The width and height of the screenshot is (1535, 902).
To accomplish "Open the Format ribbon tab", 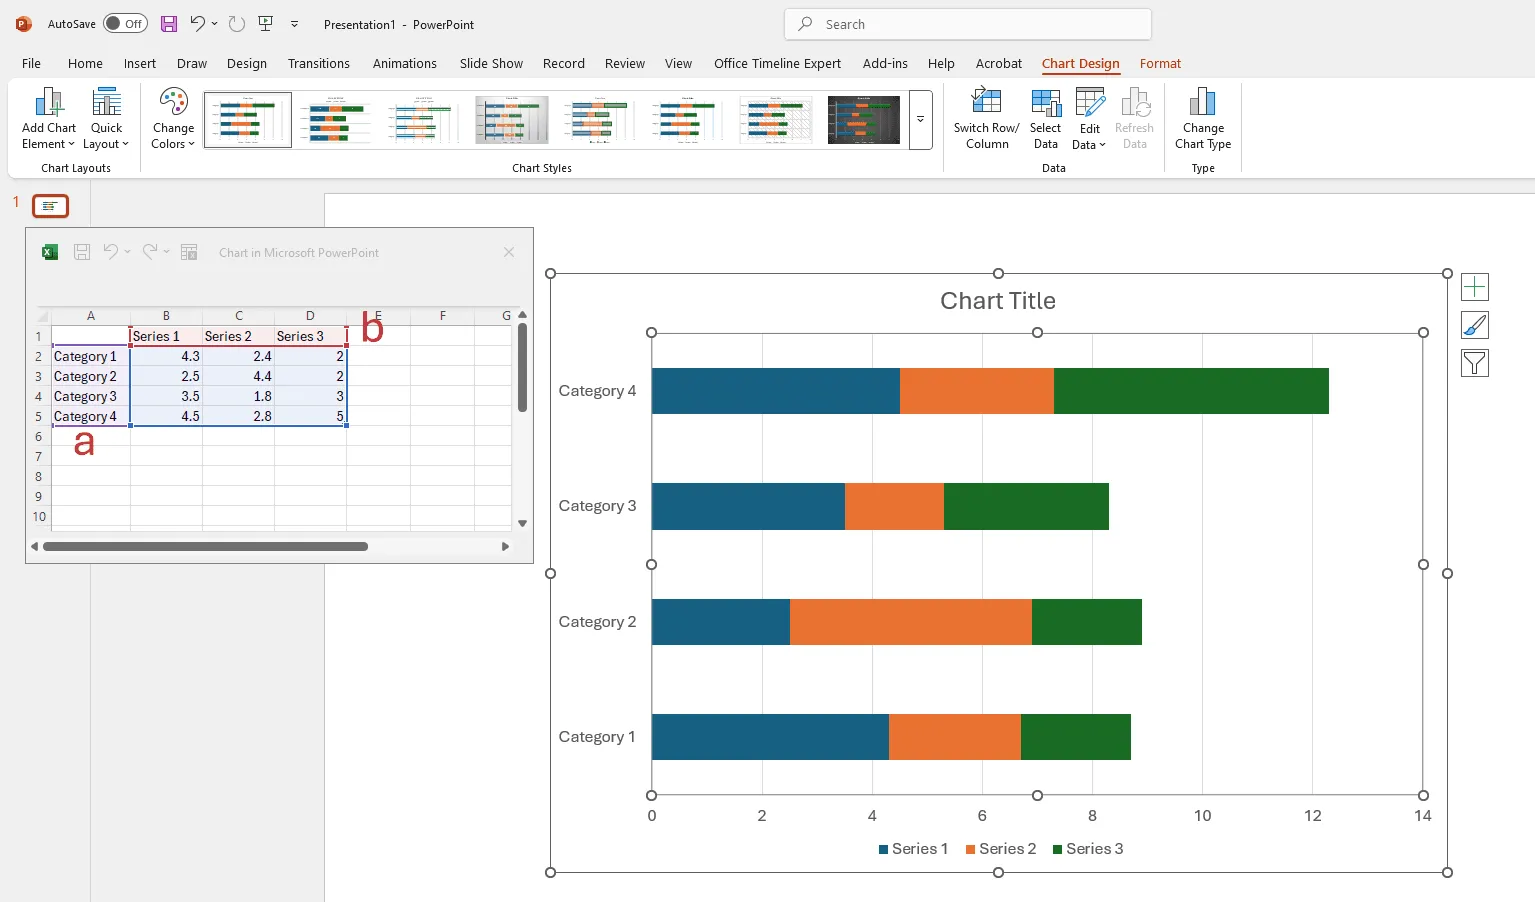I will point(1160,63).
